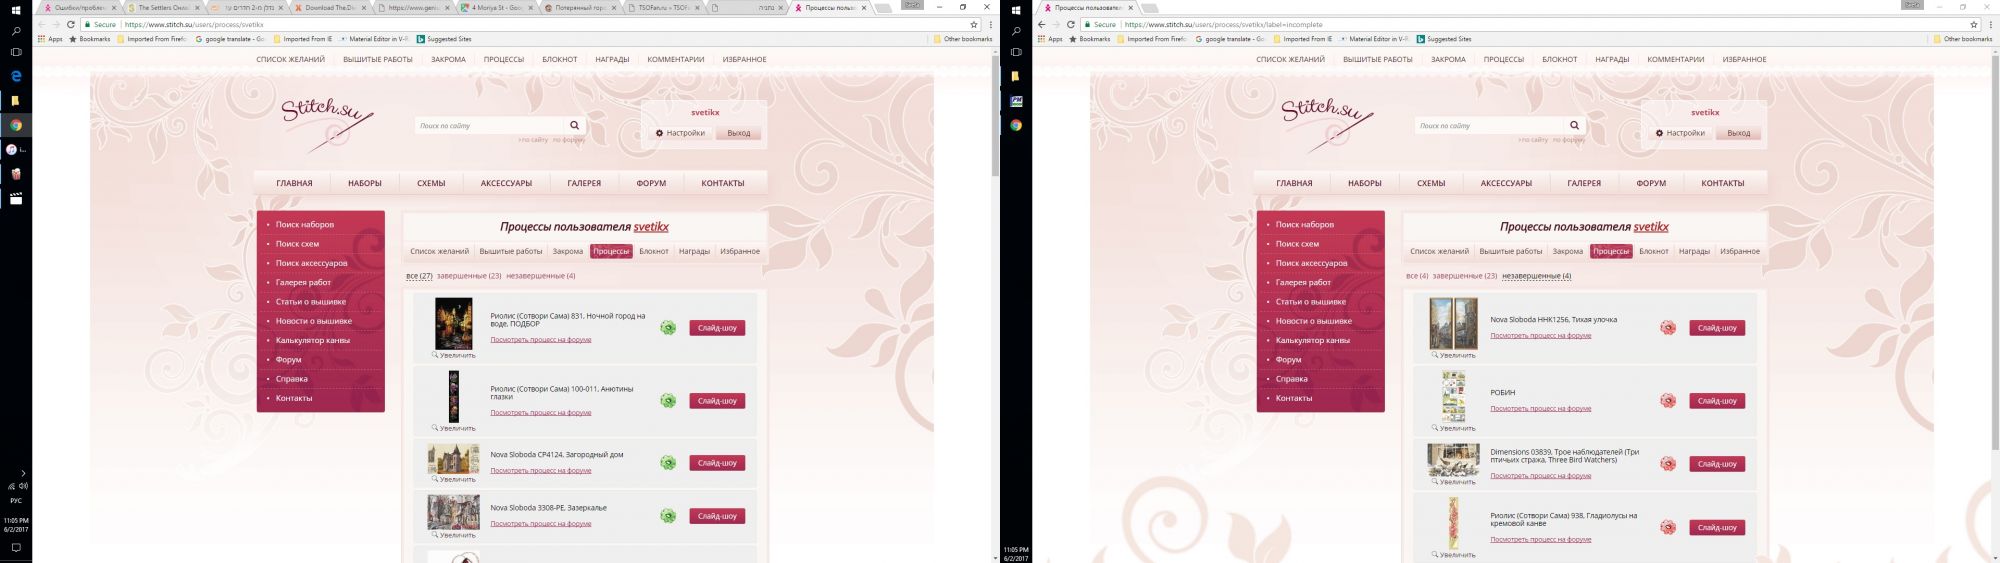Choose незавершенные (4) filter in left window
This screenshot has width=2000, height=563.
point(540,276)
